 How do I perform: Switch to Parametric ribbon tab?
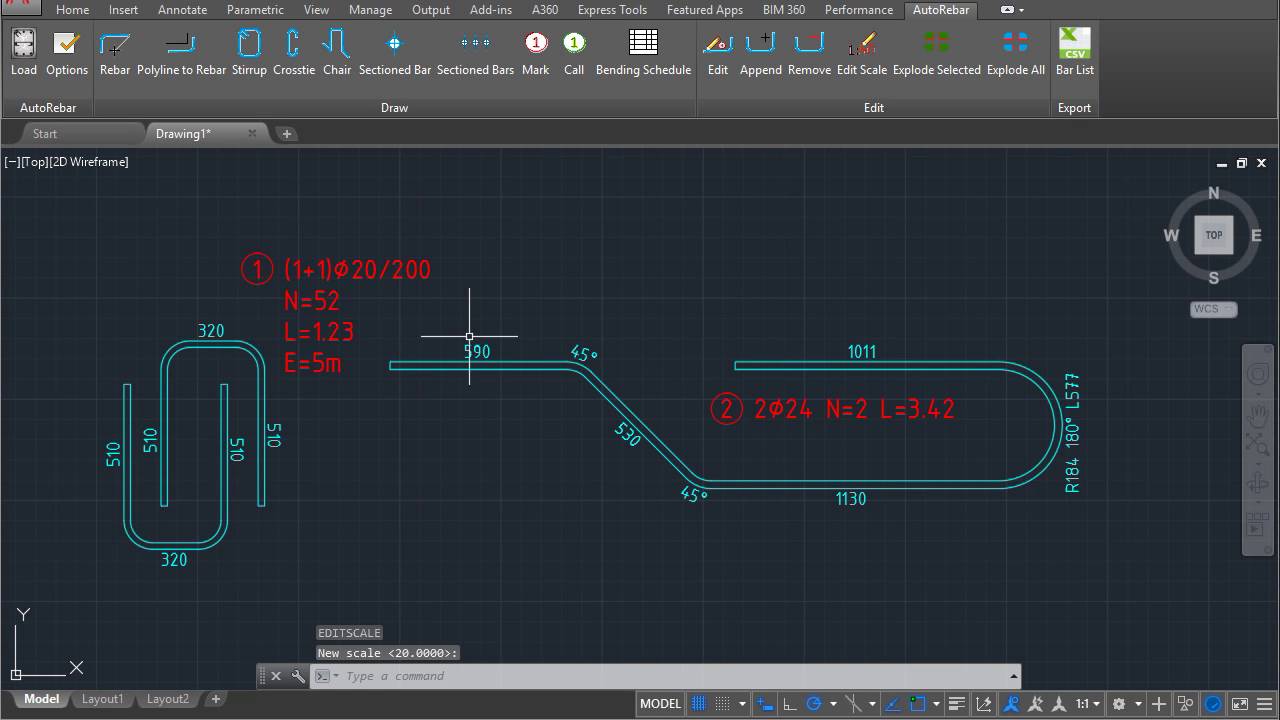[255, 10]
